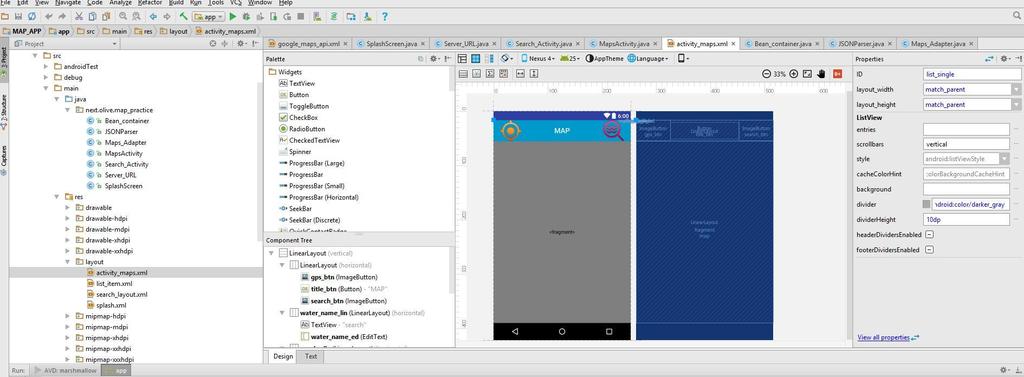Click the Find magnifier icon in toolbar
Image resolution: width=1024 pixels, height=377 pixels.
pos(123,16)
